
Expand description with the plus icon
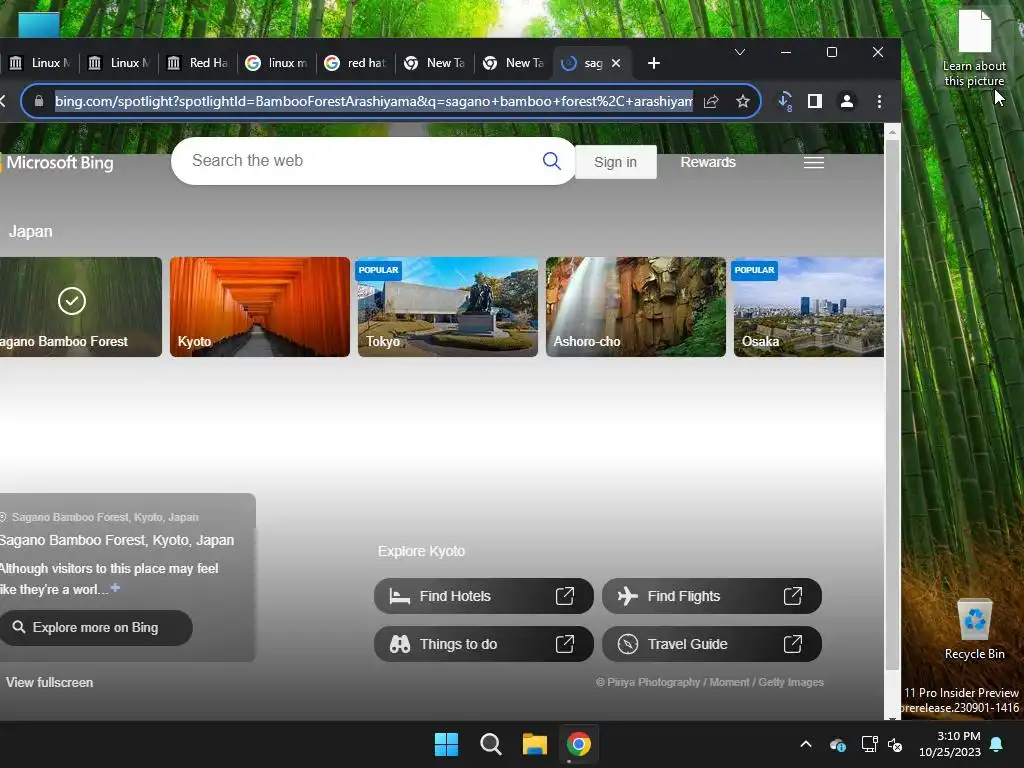[x=116, y=588]
